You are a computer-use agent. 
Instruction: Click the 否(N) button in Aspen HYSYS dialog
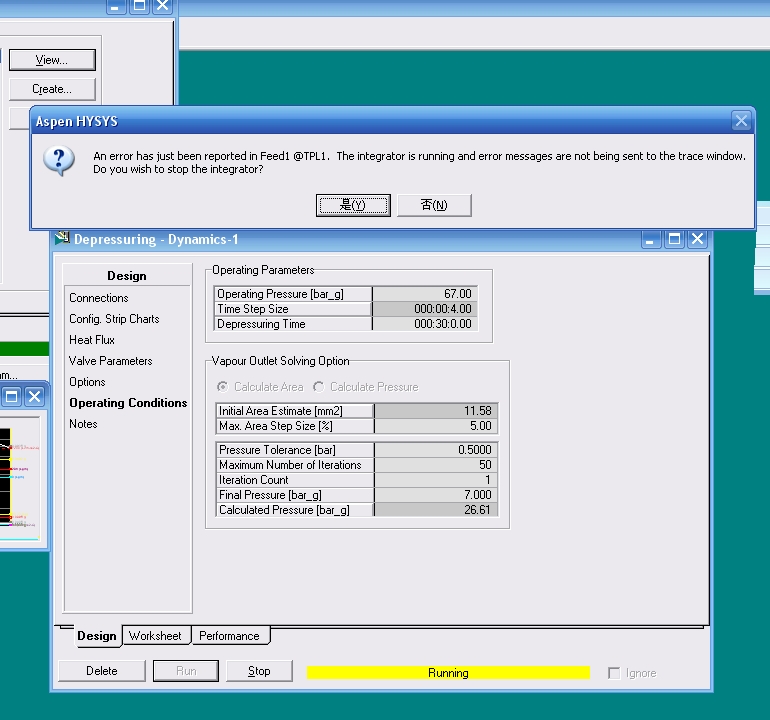pos(434,205)
